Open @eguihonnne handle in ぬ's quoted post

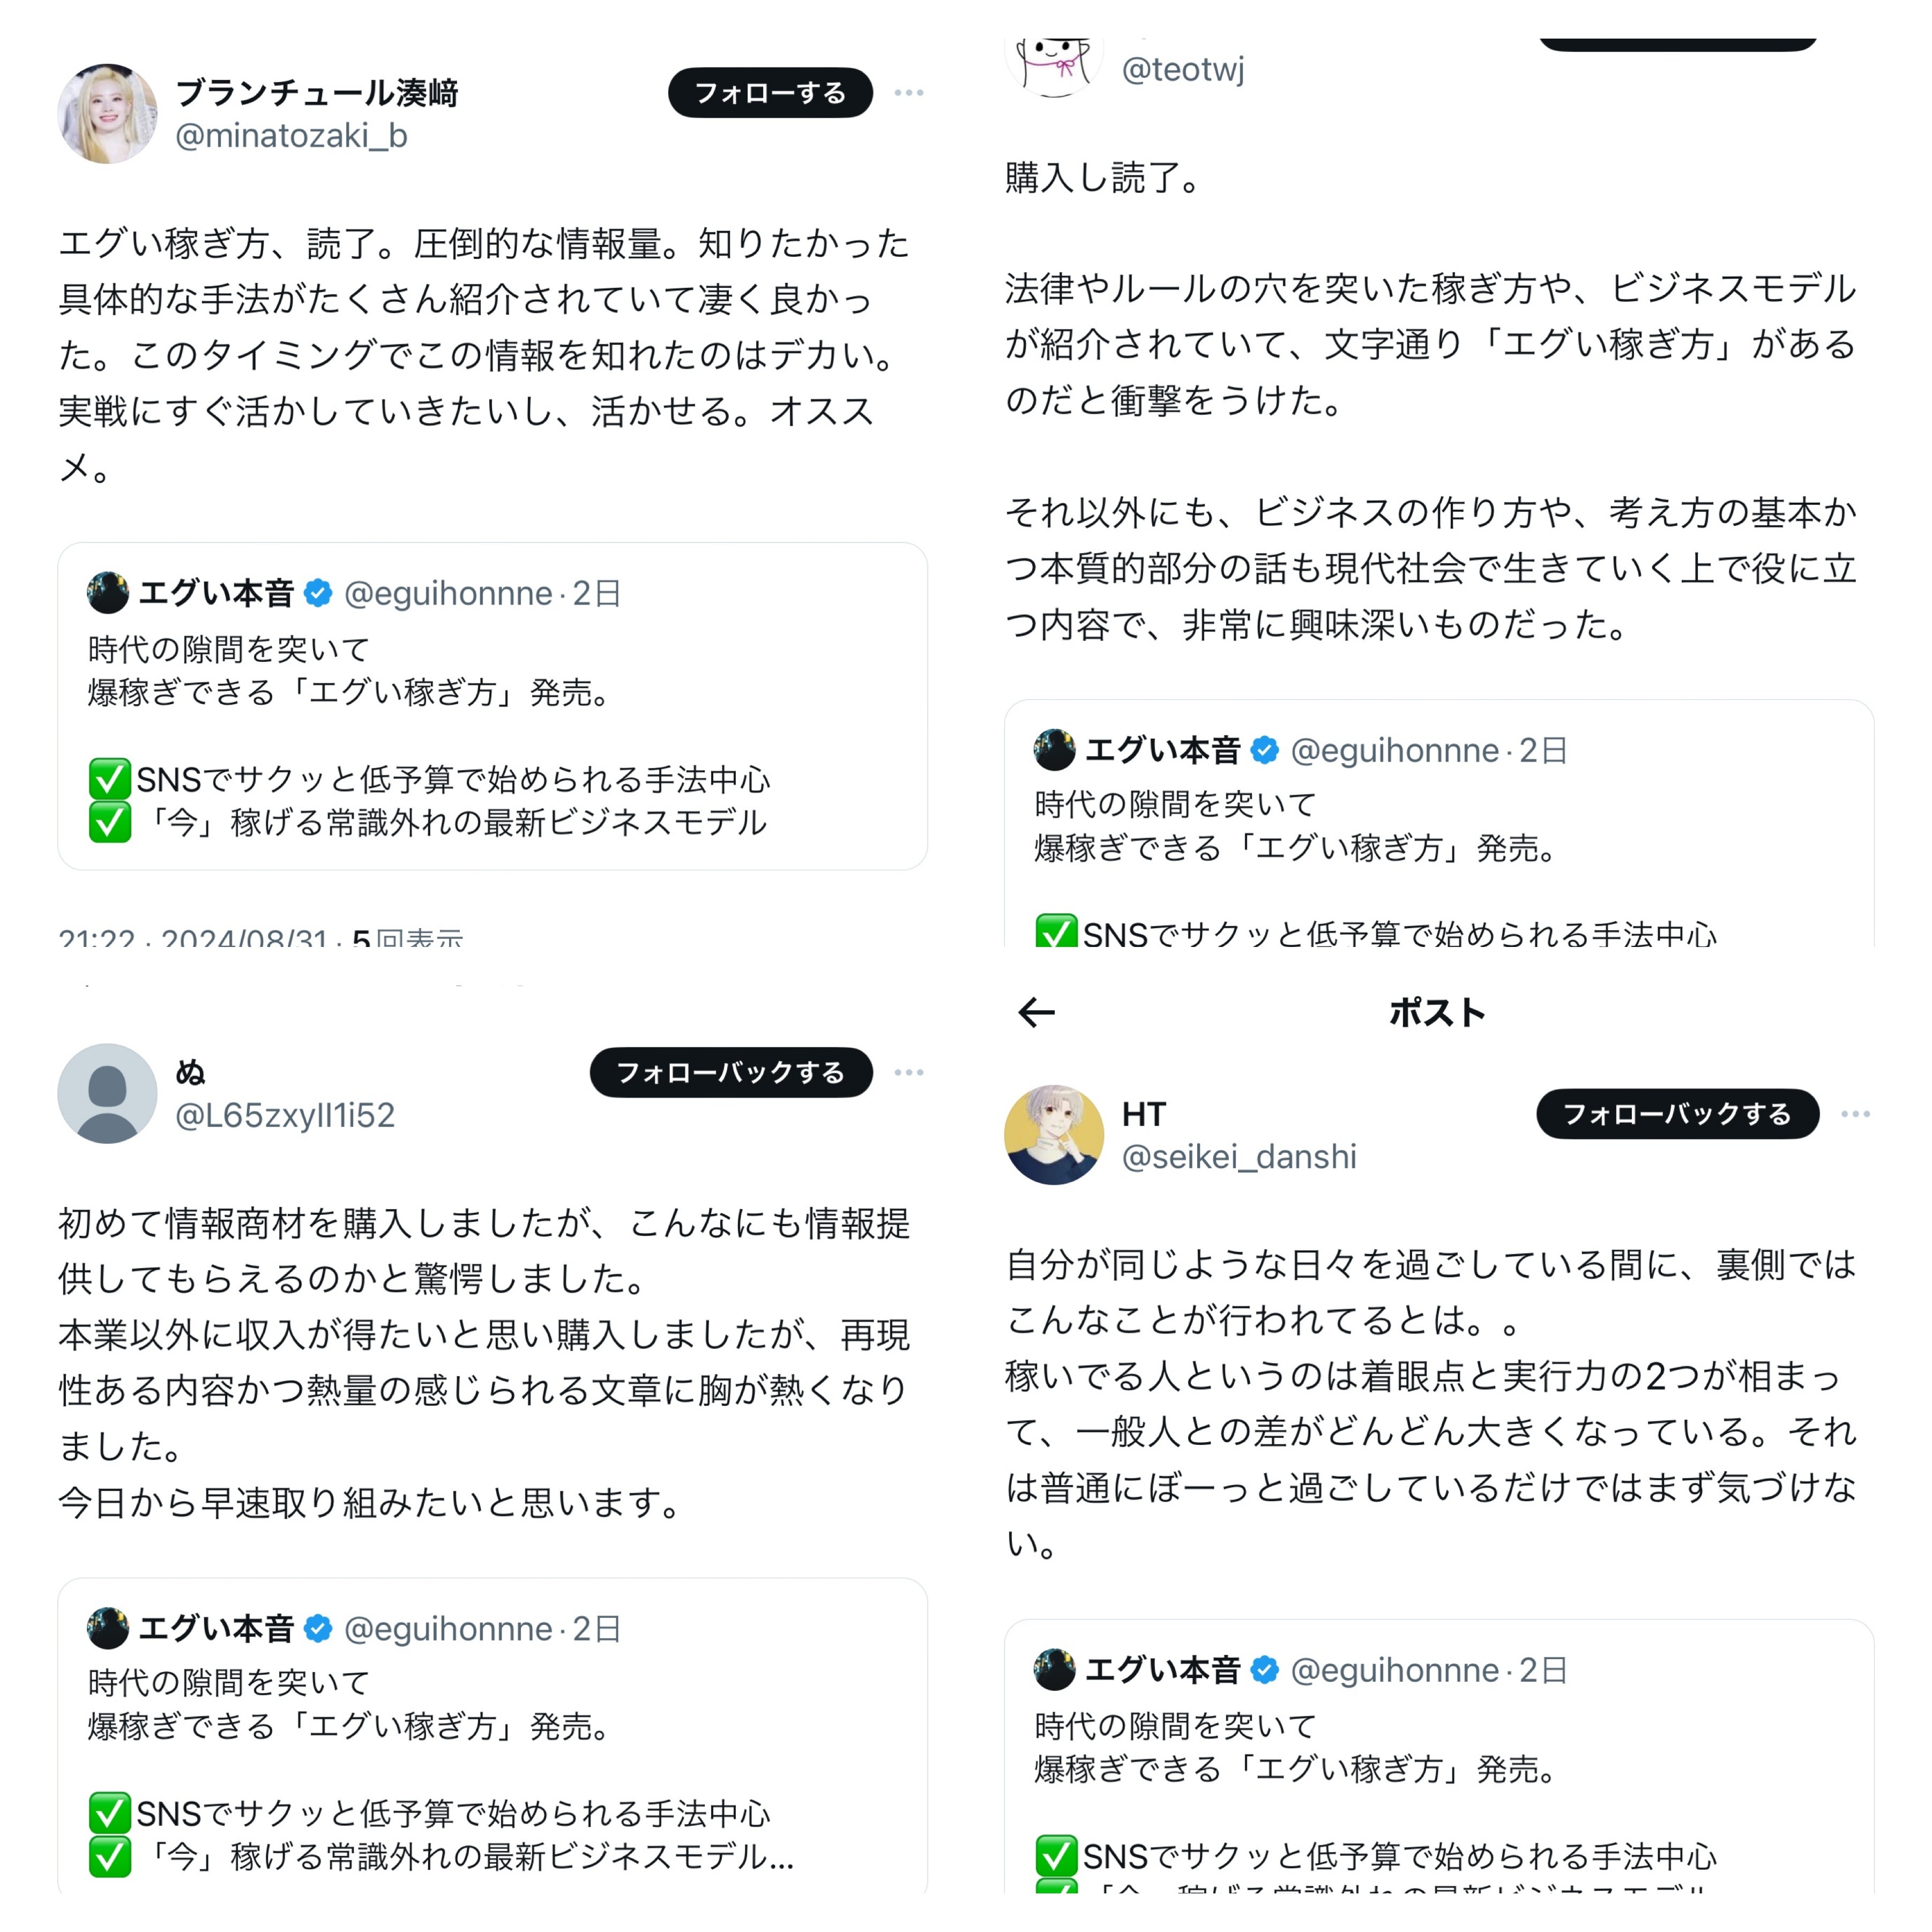447,1629
